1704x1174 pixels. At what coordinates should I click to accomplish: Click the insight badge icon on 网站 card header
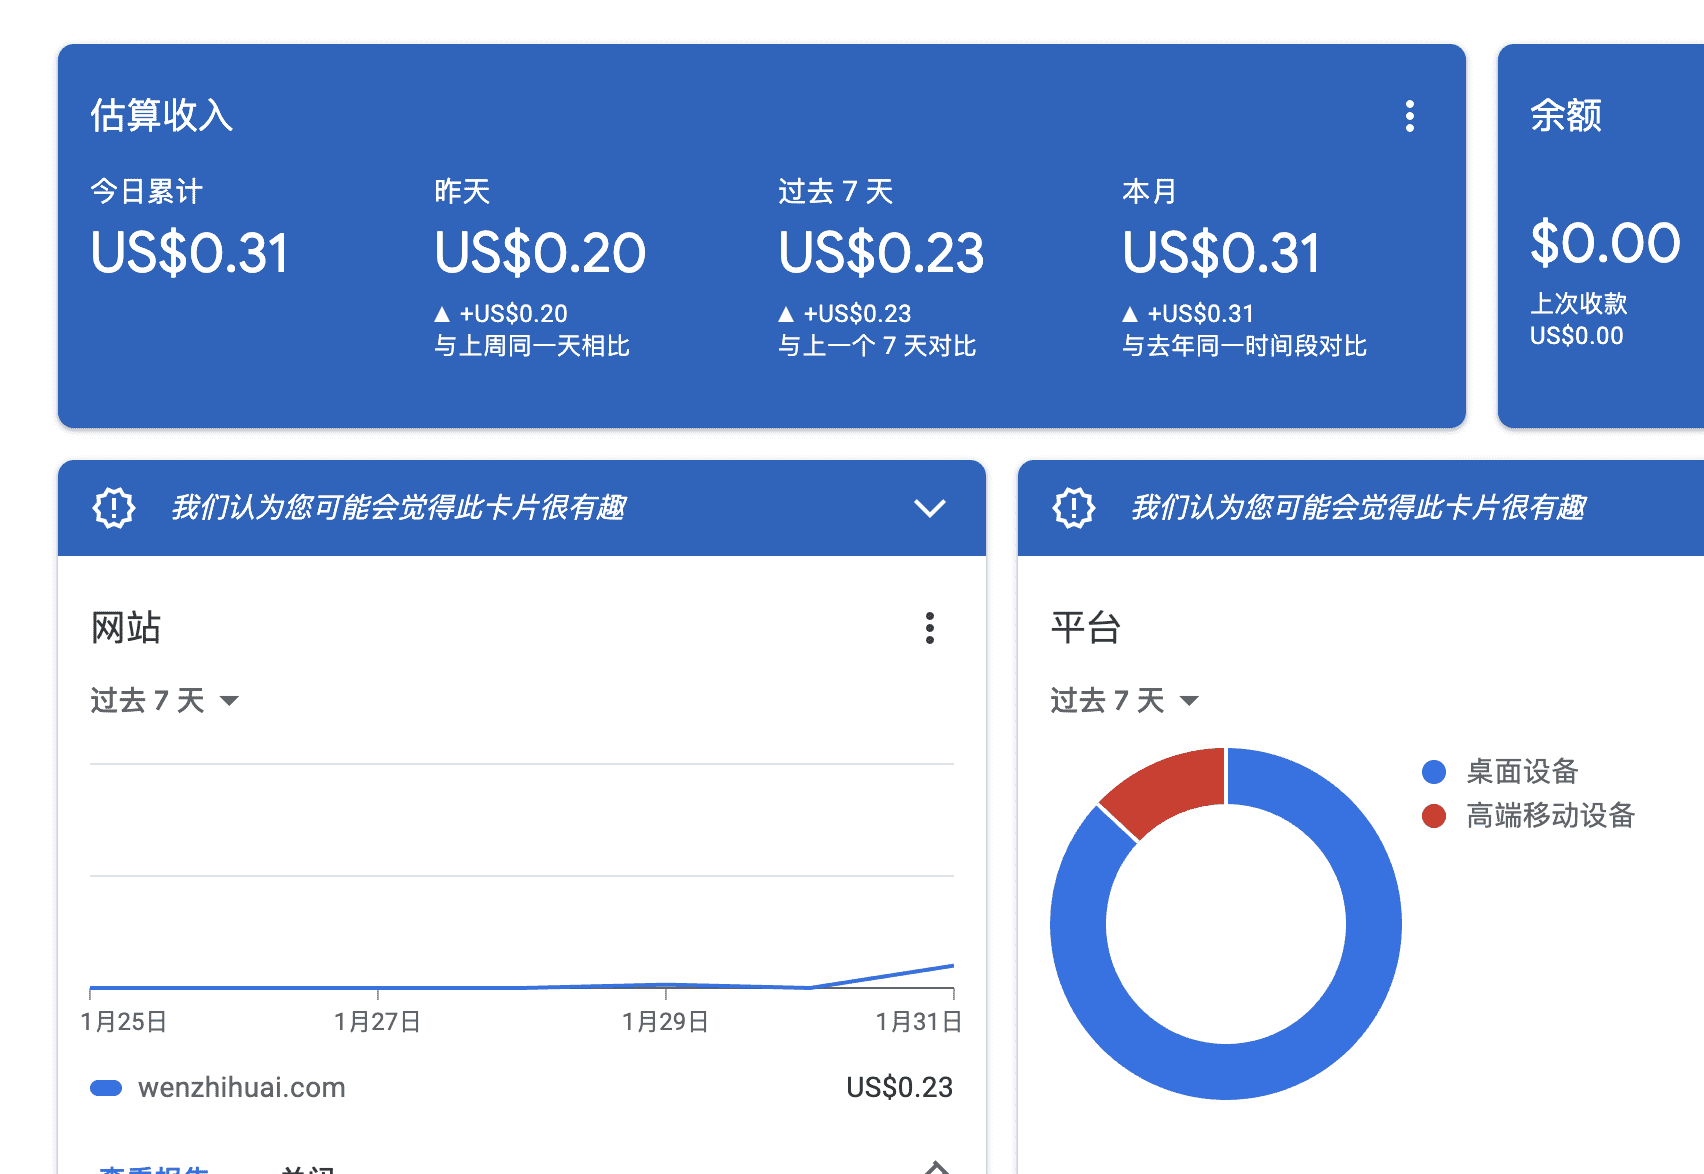(x=114, y=508)
